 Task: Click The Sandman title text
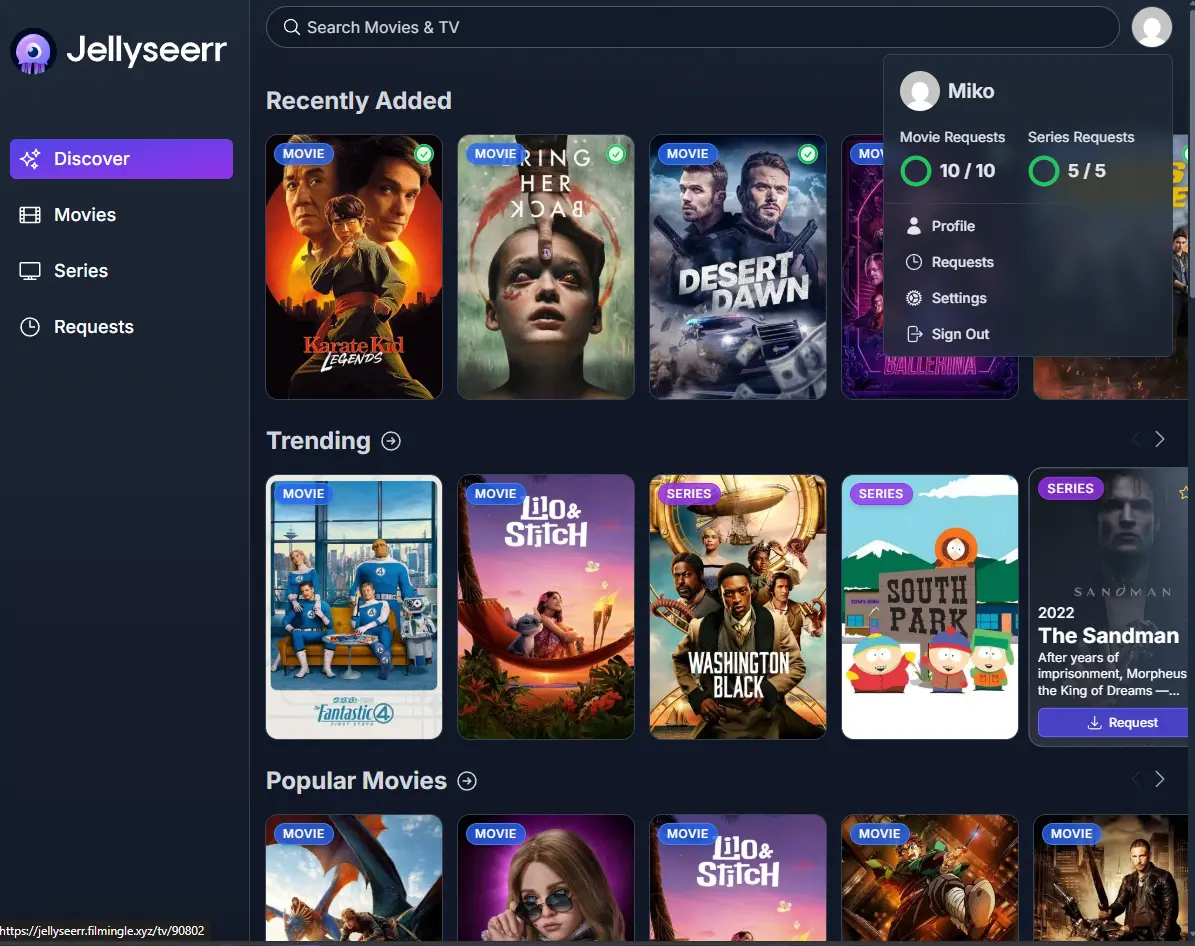tap(1108, 636)
